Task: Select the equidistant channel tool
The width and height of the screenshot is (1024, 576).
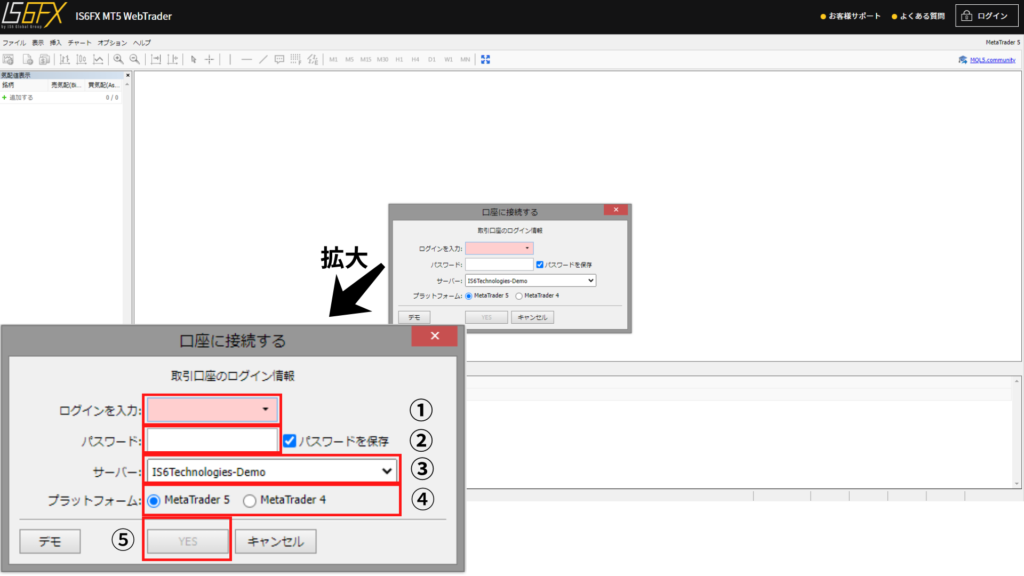Action: coord(313,59)
